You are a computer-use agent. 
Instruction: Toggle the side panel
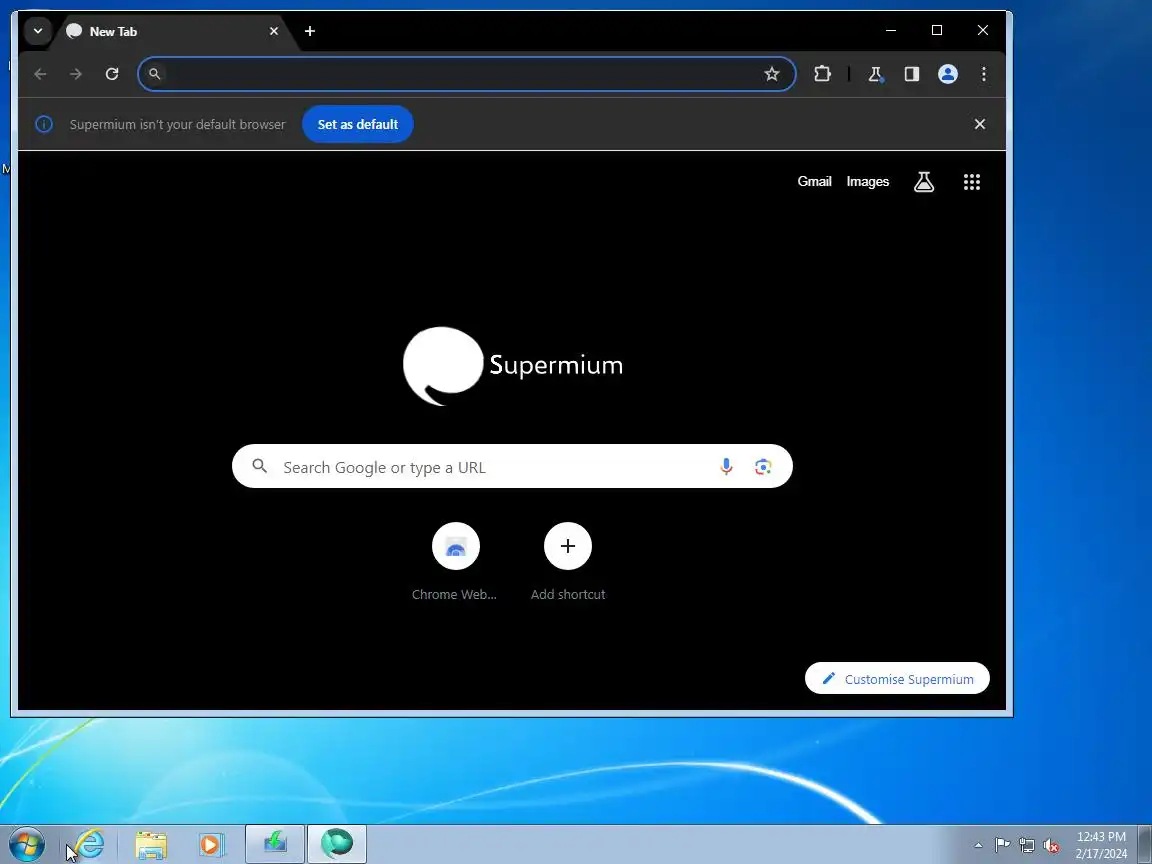point(912,73)
